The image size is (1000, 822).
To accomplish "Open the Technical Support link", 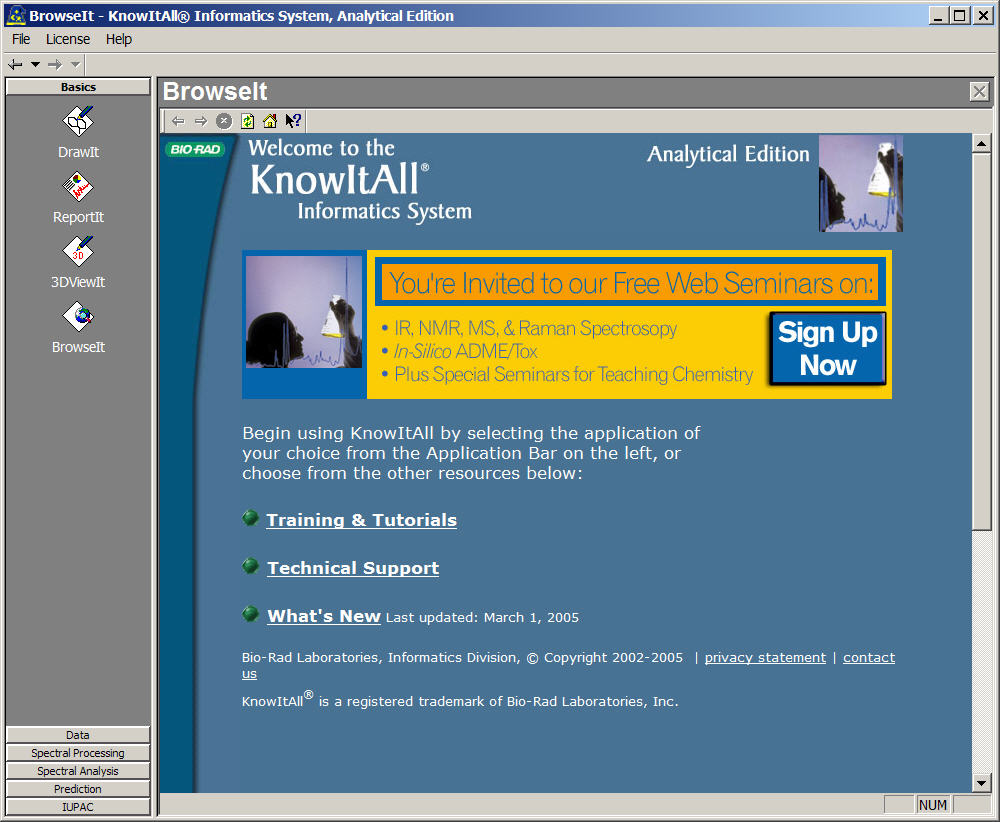I will 353,568.
